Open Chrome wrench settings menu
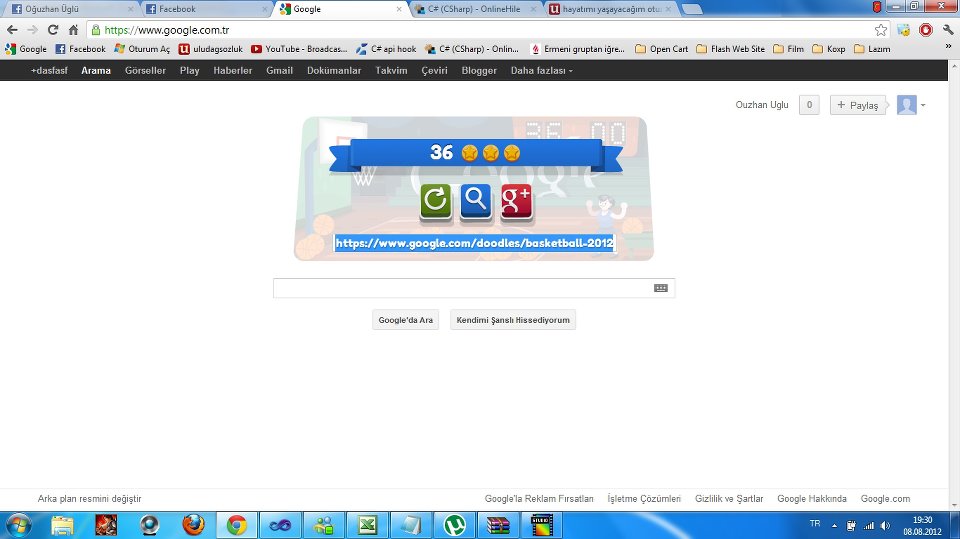This screenshot has width=960, height=539. pos(948,30)
